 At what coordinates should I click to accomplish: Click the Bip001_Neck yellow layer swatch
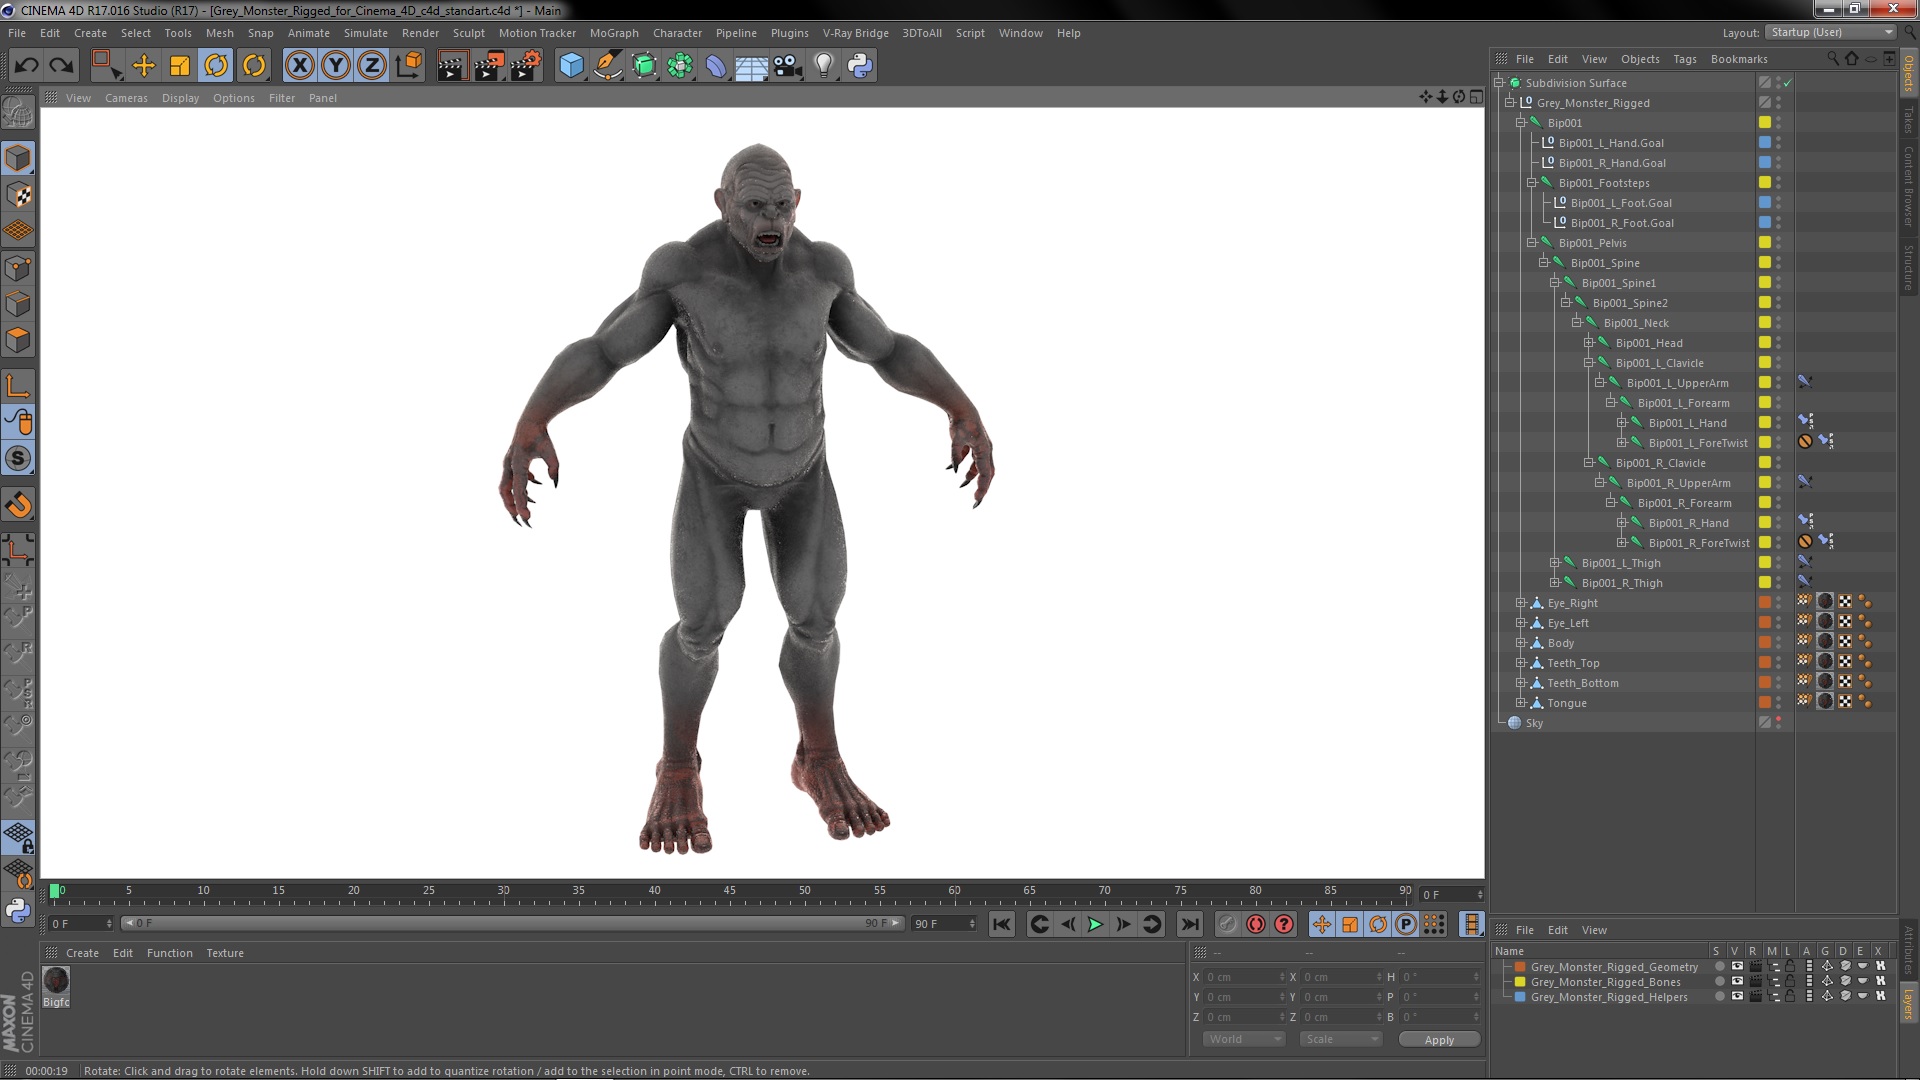pyautogui.click(x=1765, y=323)
